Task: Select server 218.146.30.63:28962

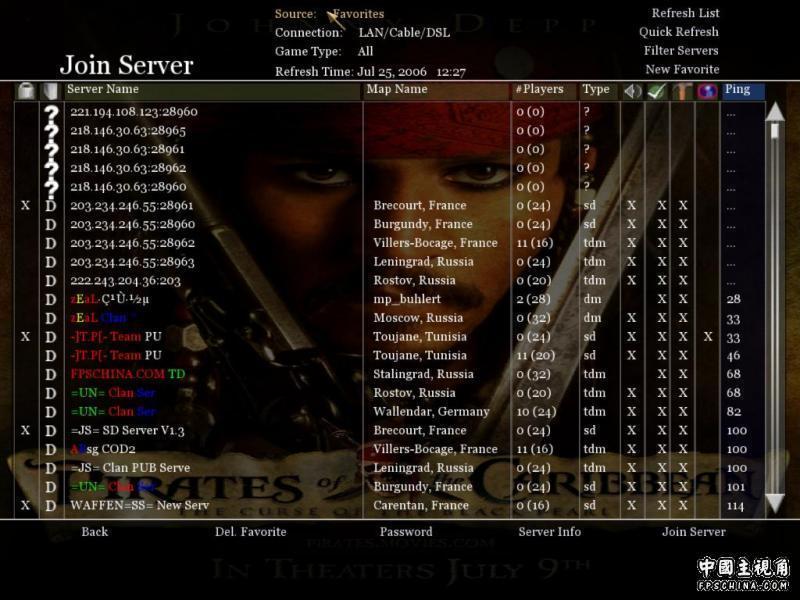Action: pos(128,168)
